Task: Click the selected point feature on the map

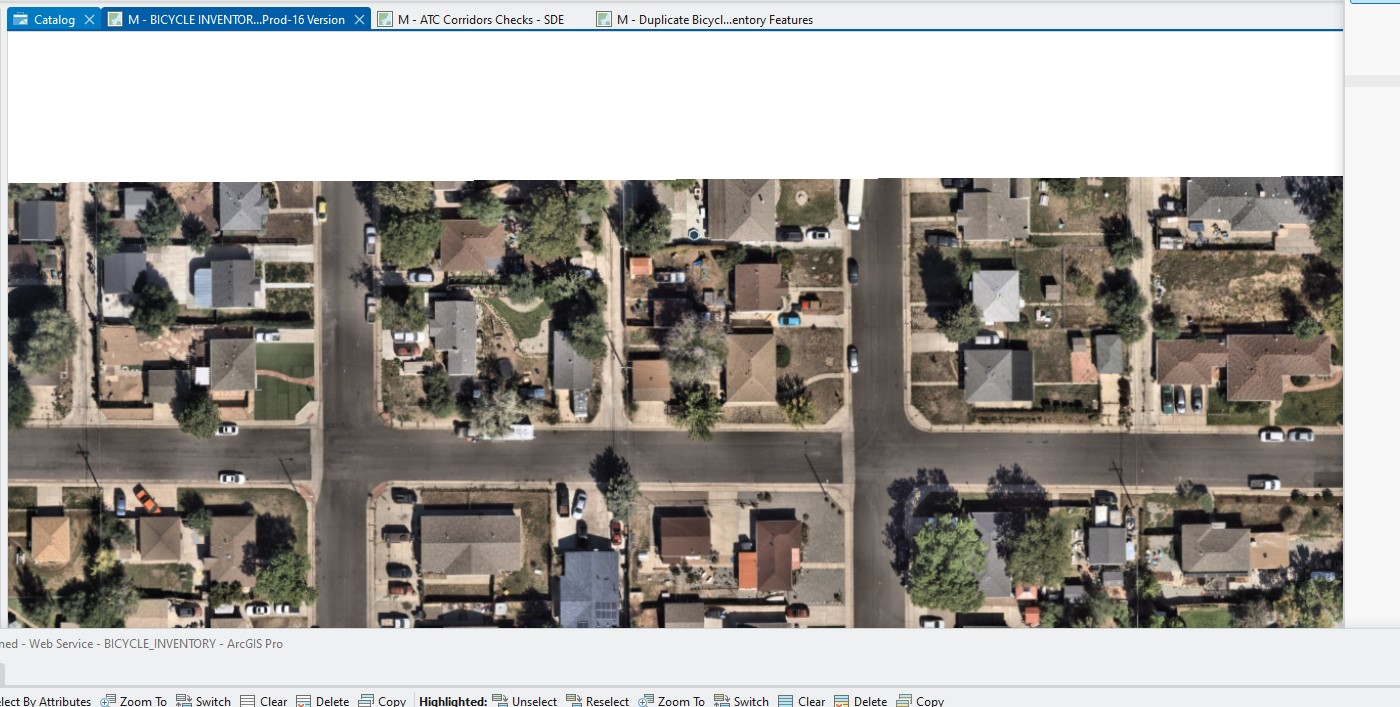Action: pyautogui.click(x=694, y=233)
